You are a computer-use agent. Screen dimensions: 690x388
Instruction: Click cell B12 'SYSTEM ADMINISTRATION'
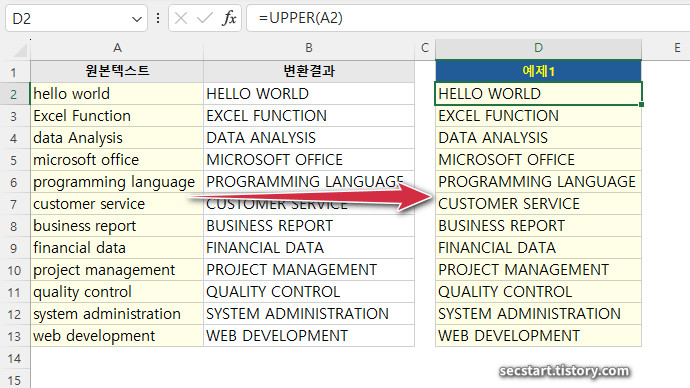(309, 314)
